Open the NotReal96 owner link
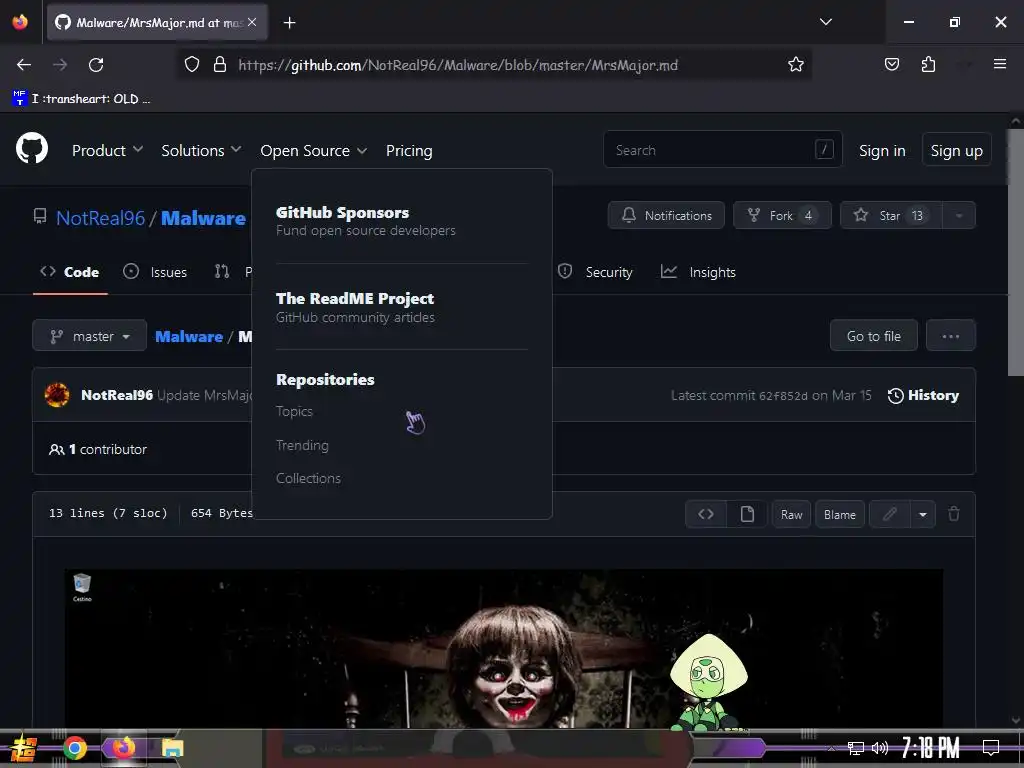Image resolution: width=1024 pixels, height=768 pixels. coord(100,218)
